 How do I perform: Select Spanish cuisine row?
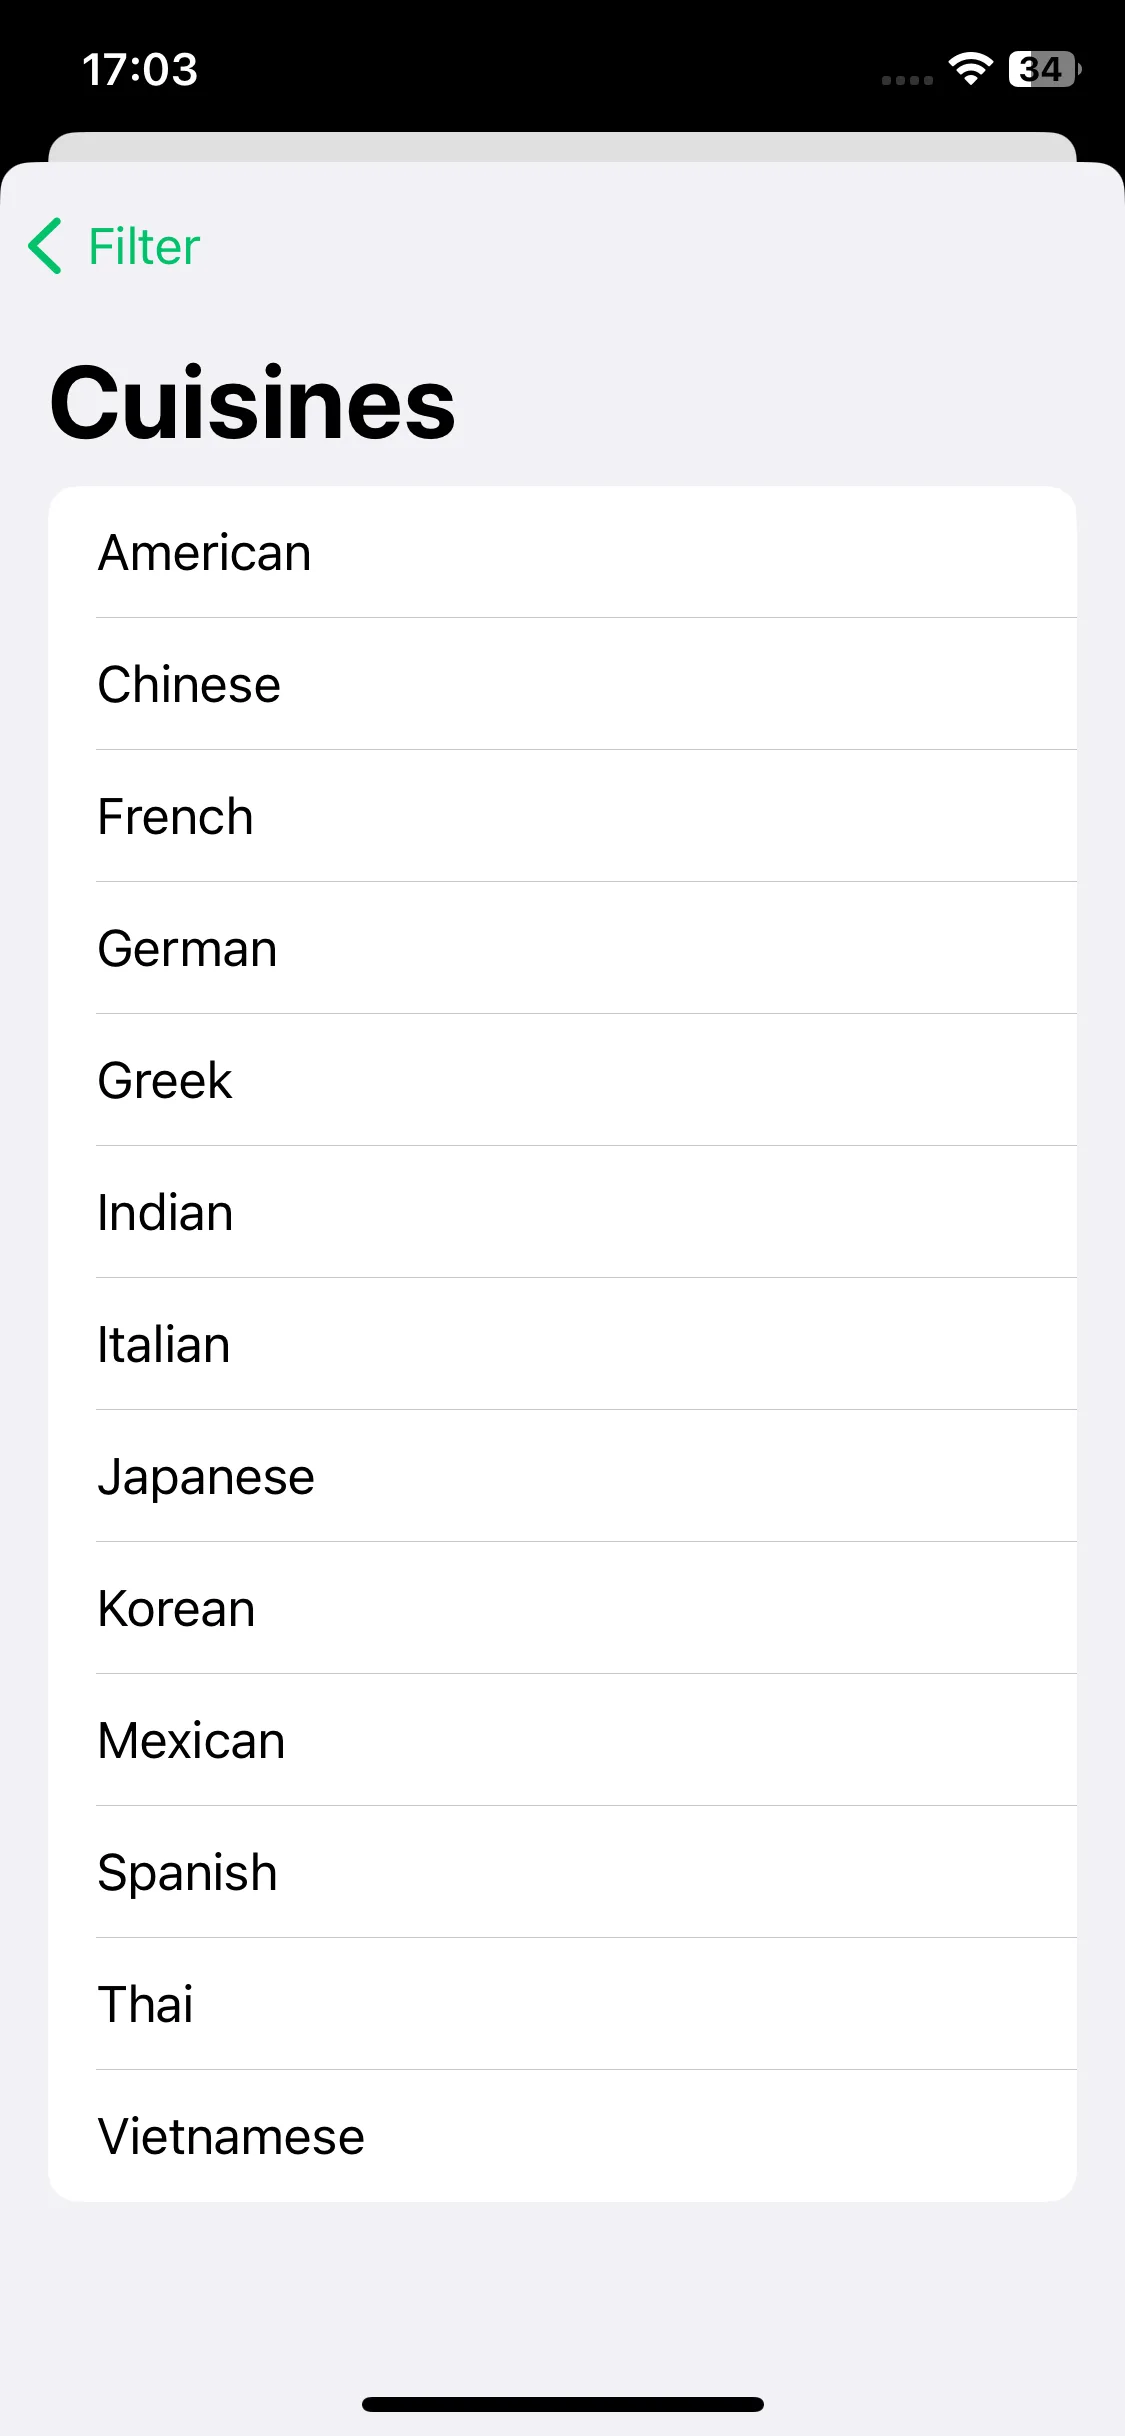coord(562,1872)
